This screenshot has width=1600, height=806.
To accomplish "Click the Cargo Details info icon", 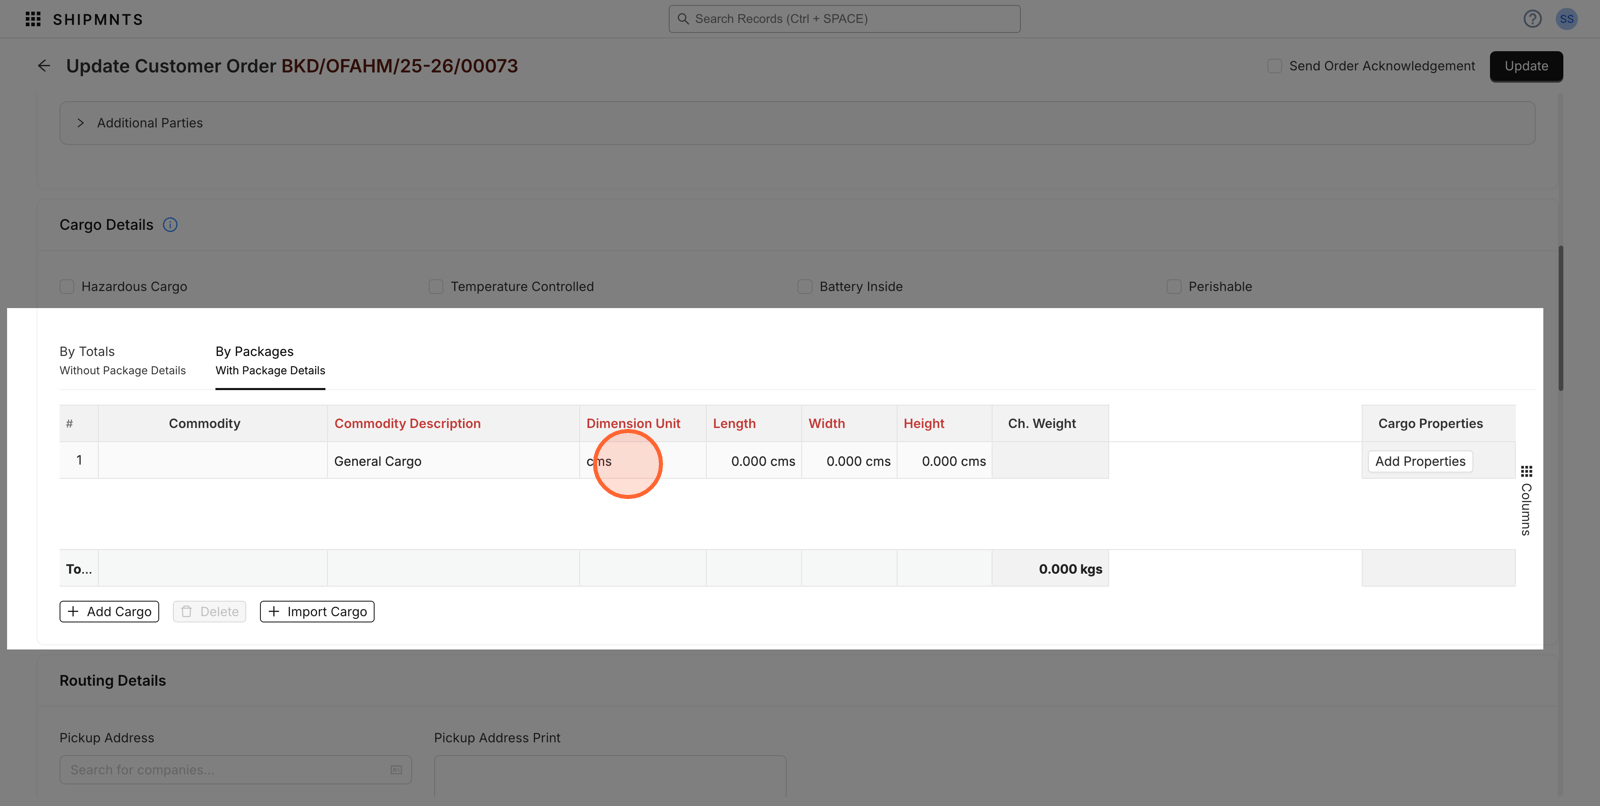I will point(170,225).
